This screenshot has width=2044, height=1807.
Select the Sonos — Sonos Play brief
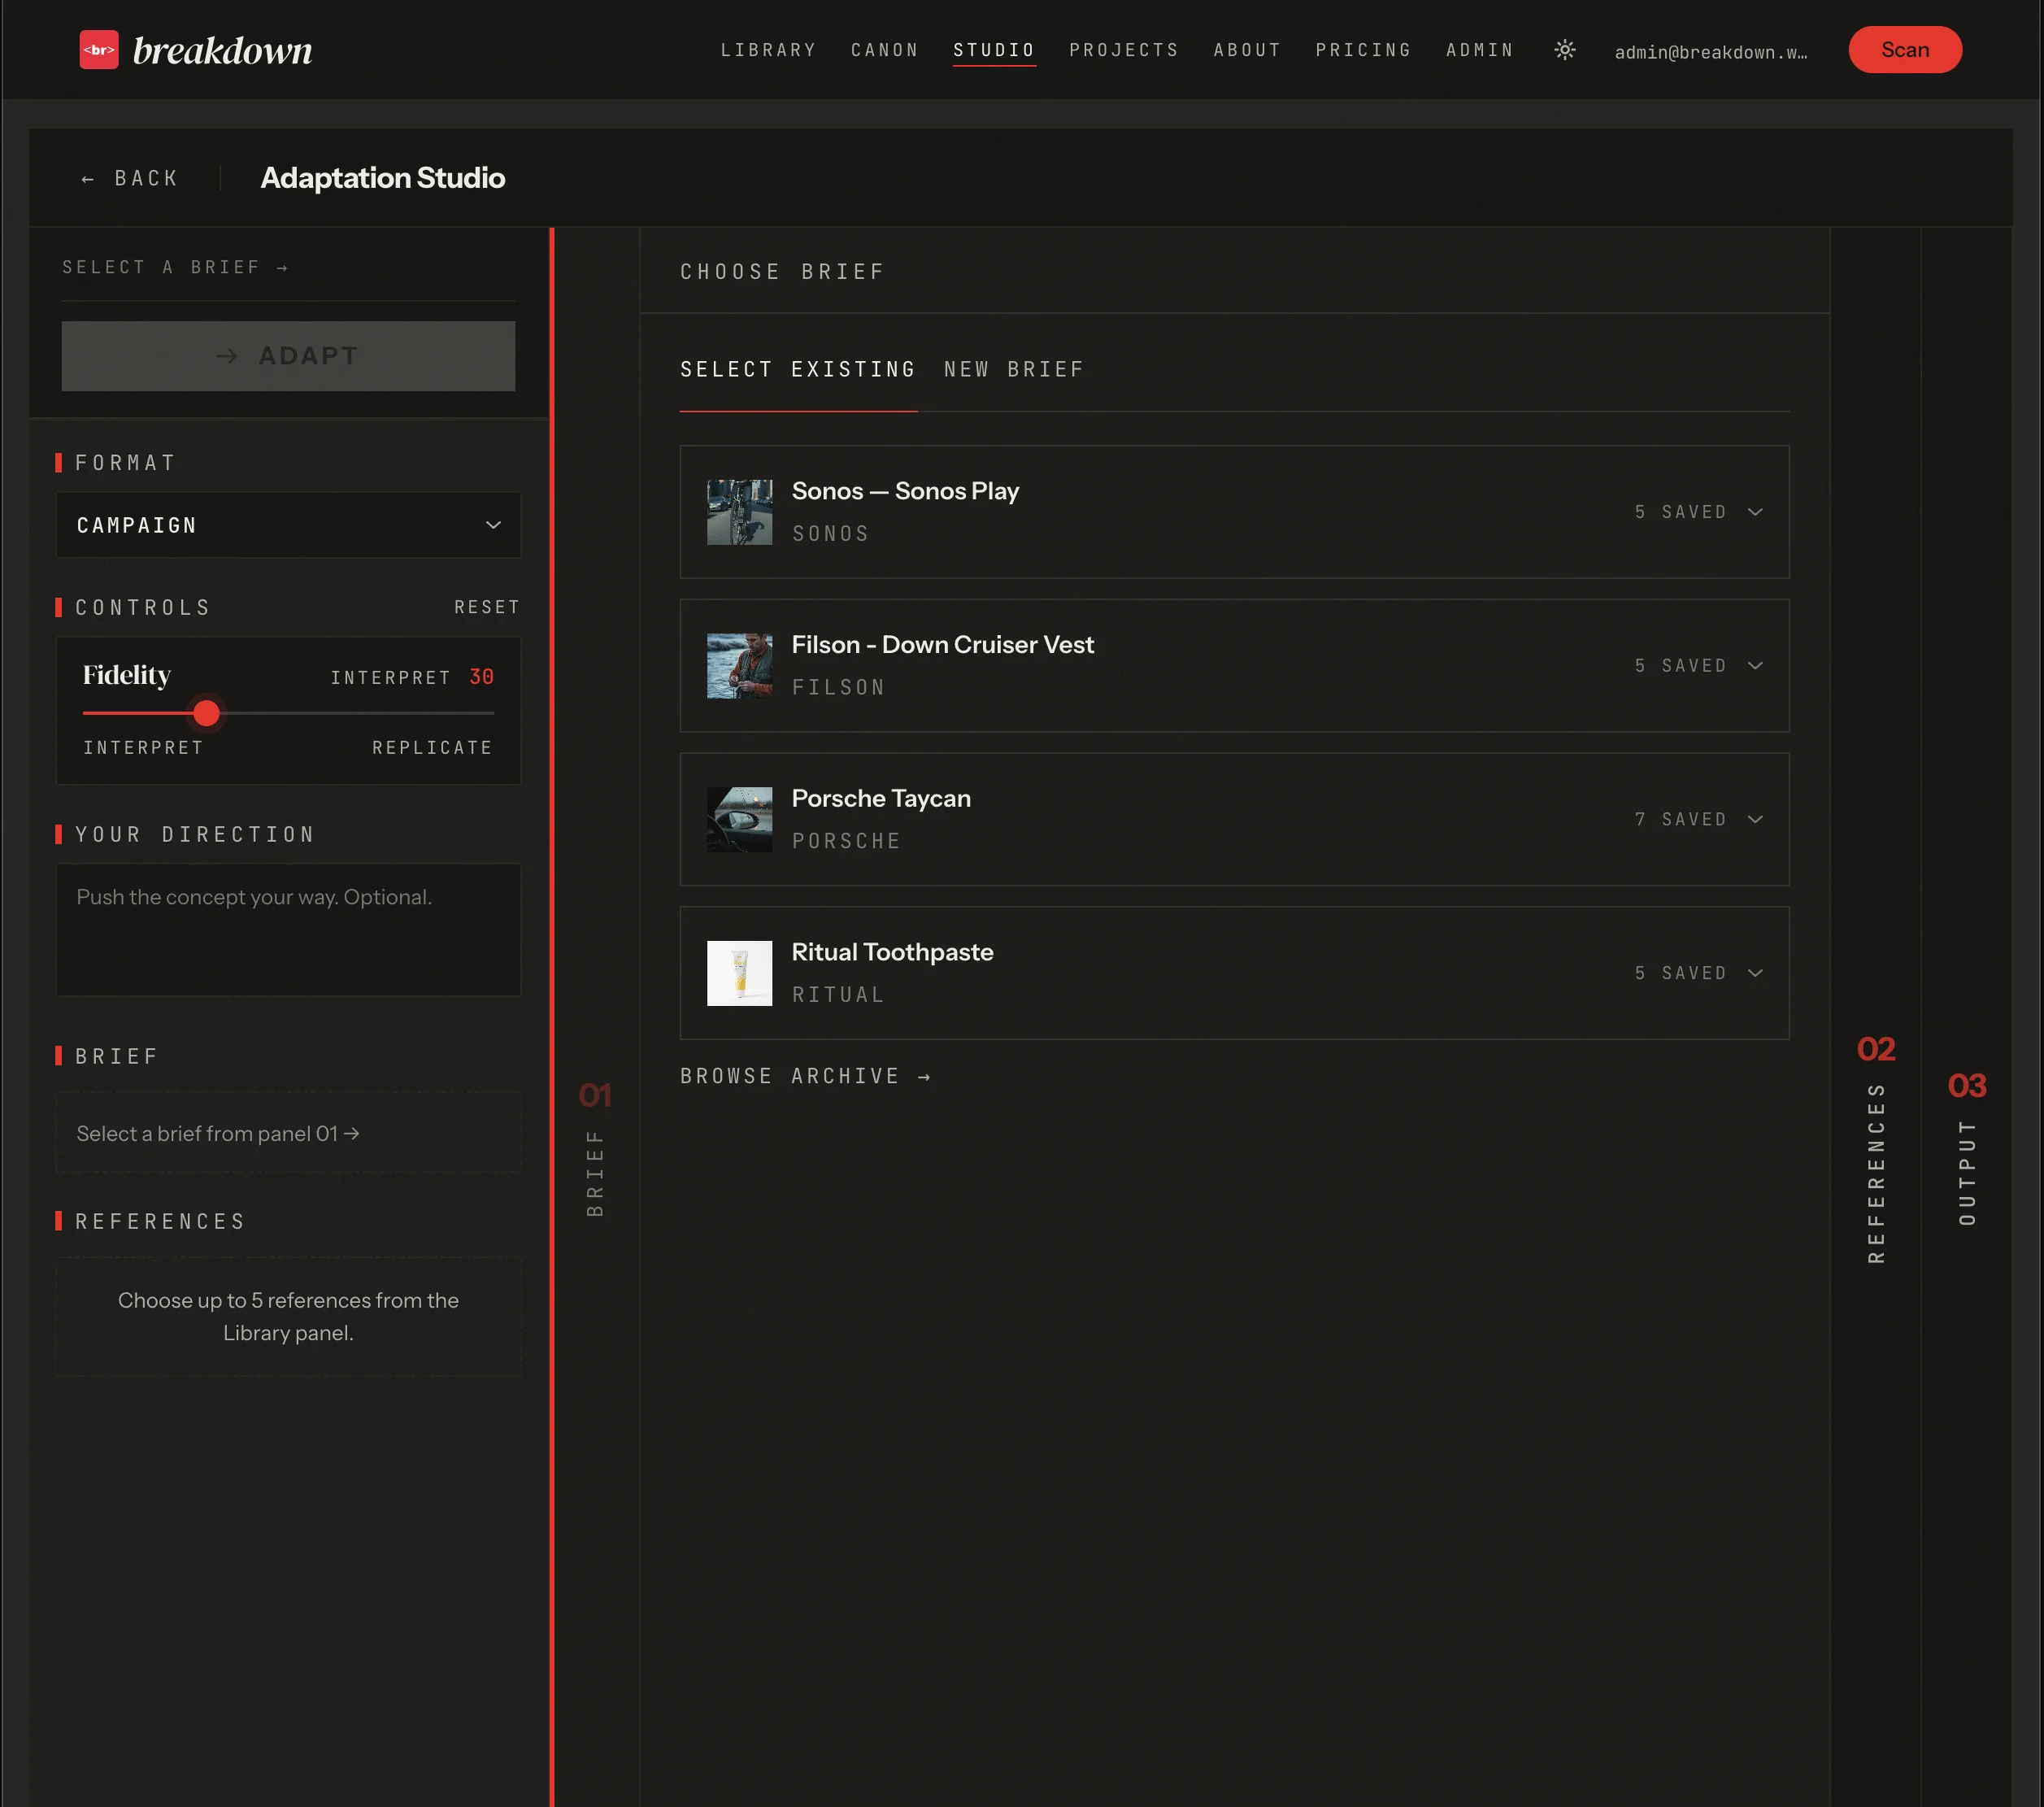1234,512
